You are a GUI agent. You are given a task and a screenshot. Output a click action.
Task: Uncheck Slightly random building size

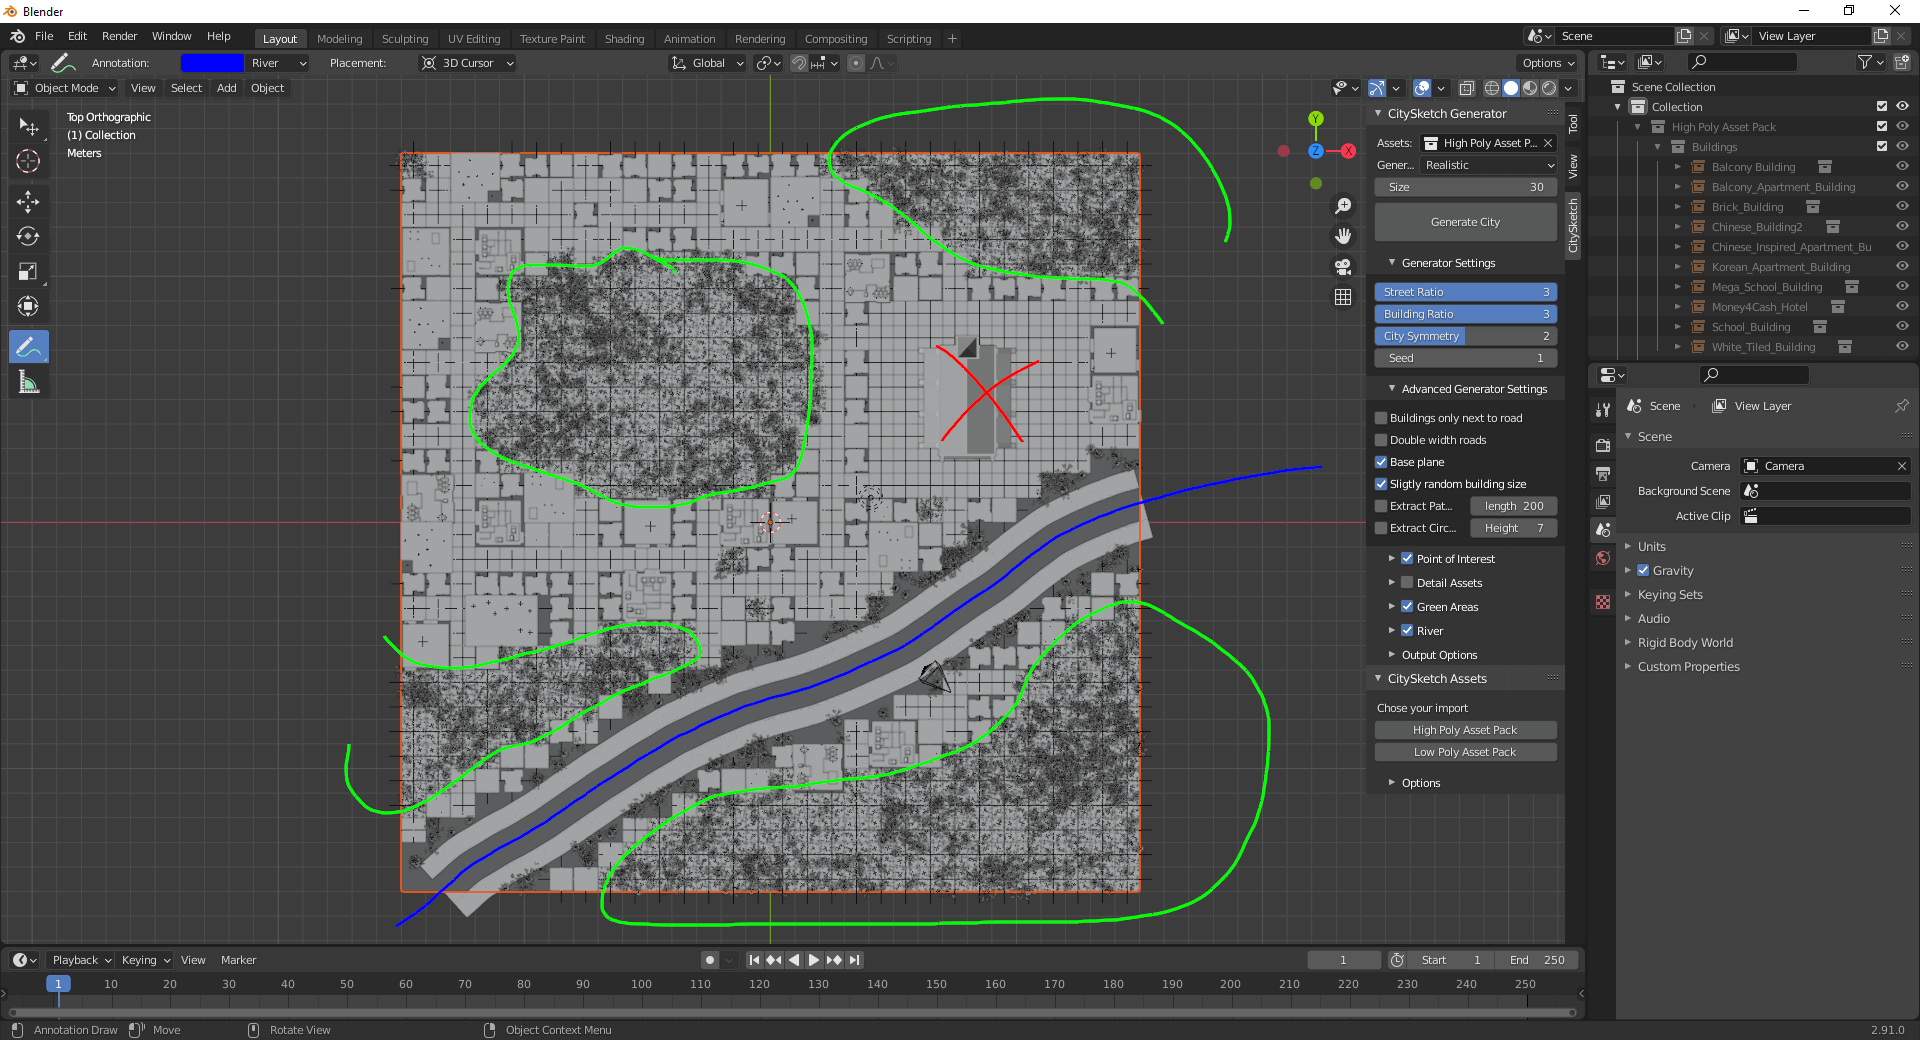click(1381, 484)
